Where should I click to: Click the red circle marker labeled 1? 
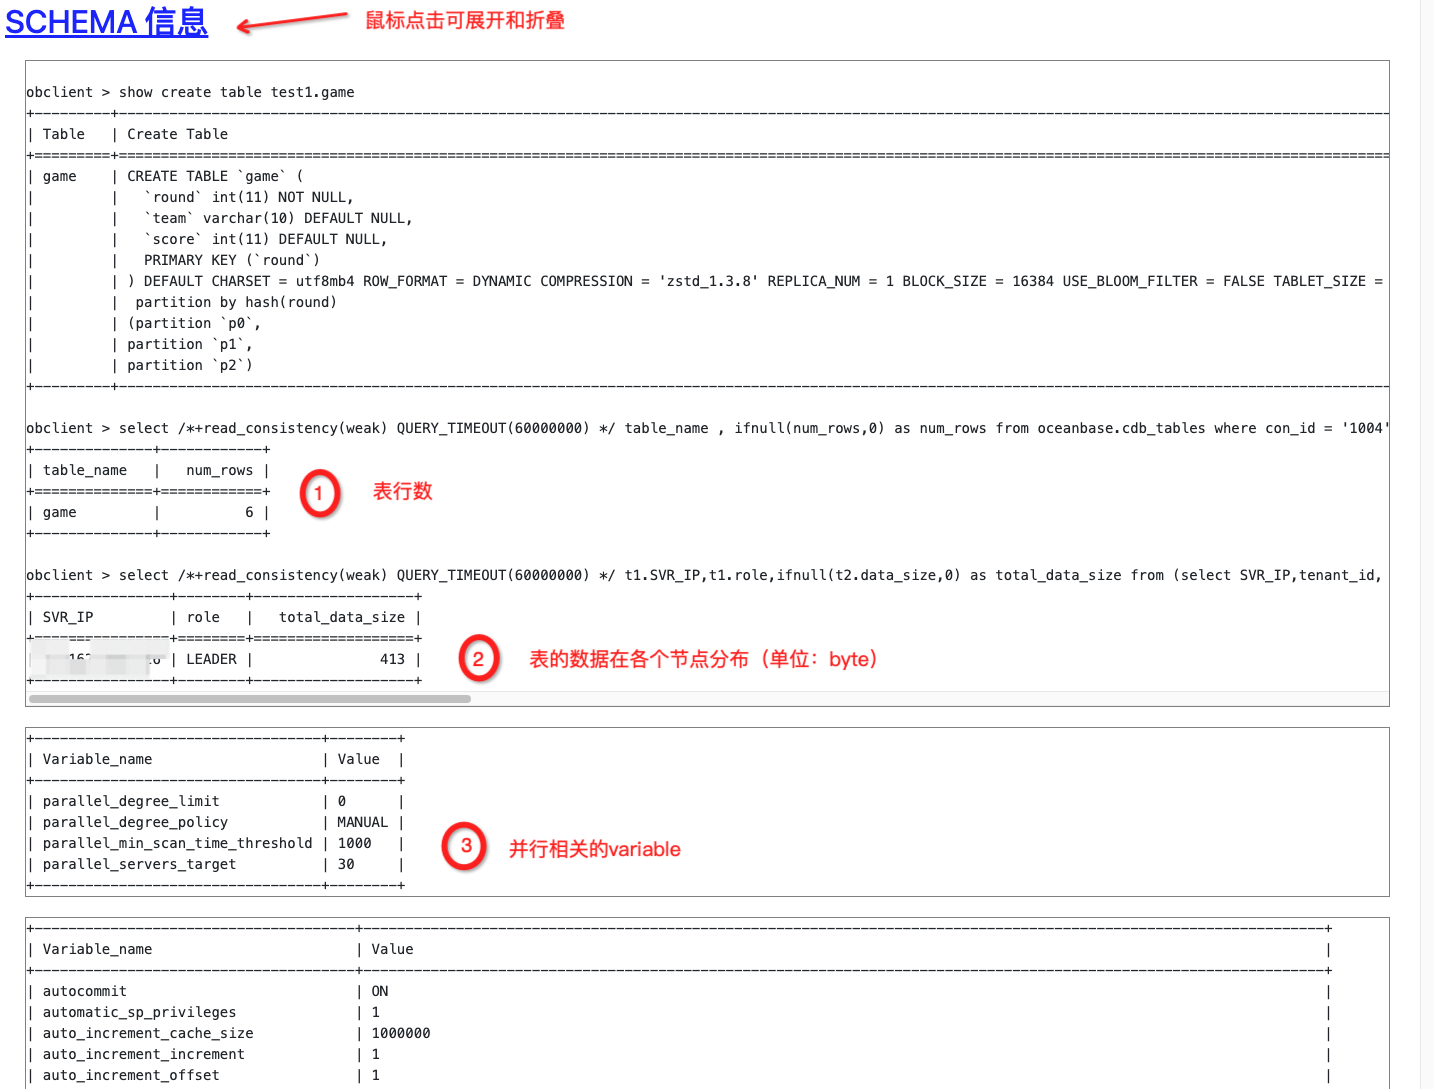tap(320, 493)
